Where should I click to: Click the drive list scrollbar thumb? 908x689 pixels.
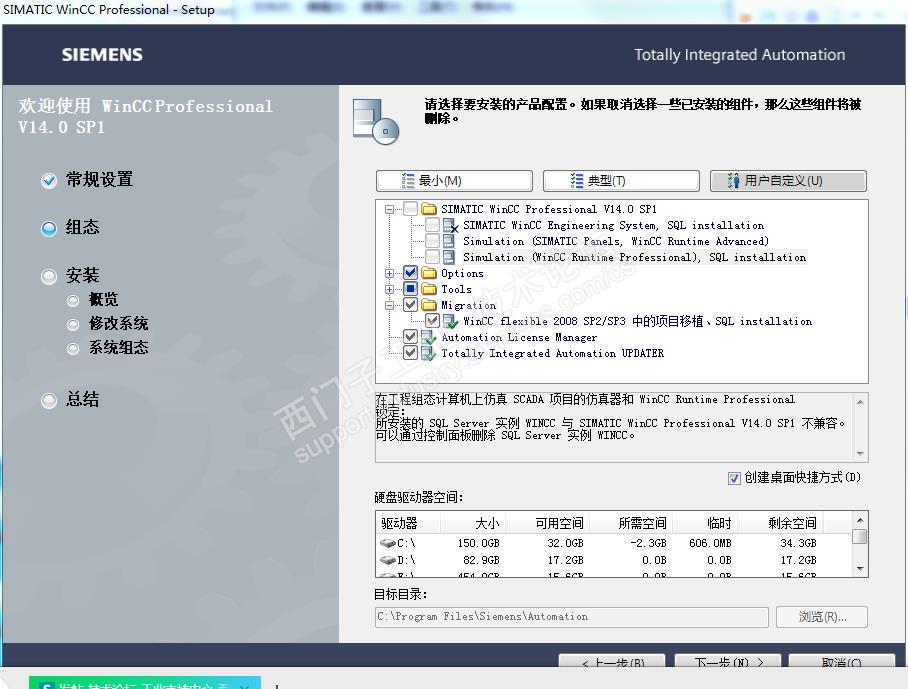pos(860,537)
